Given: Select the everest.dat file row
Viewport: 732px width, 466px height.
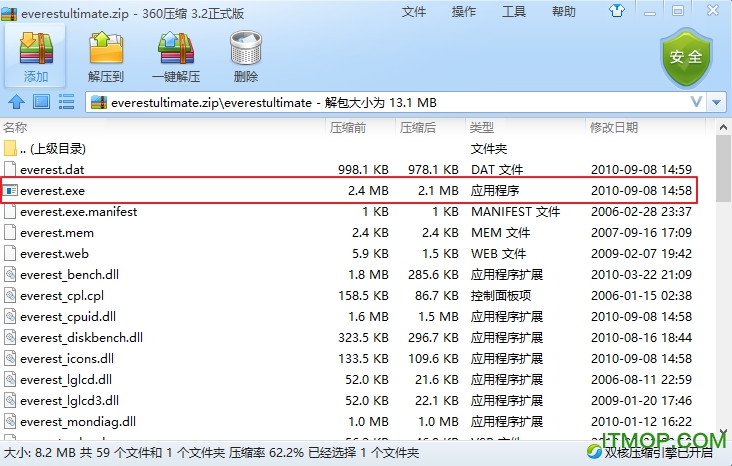Looking at the screenshot, I should (x=349, y=169).
